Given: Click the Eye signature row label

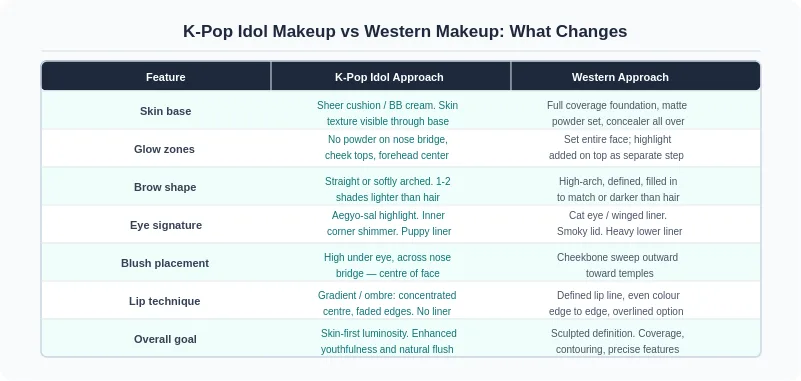Looking at the screenshot, I should tap(166, 225).
